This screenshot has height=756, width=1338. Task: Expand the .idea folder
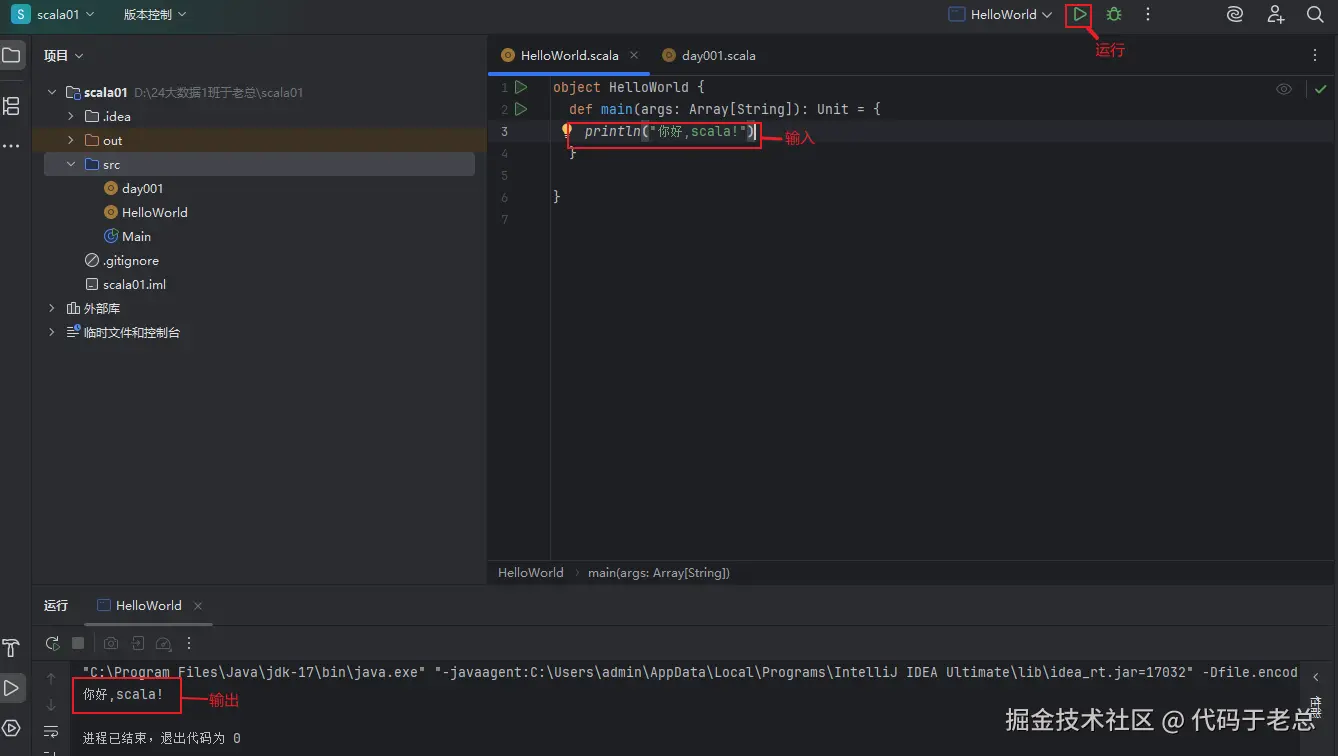(71, 116)
